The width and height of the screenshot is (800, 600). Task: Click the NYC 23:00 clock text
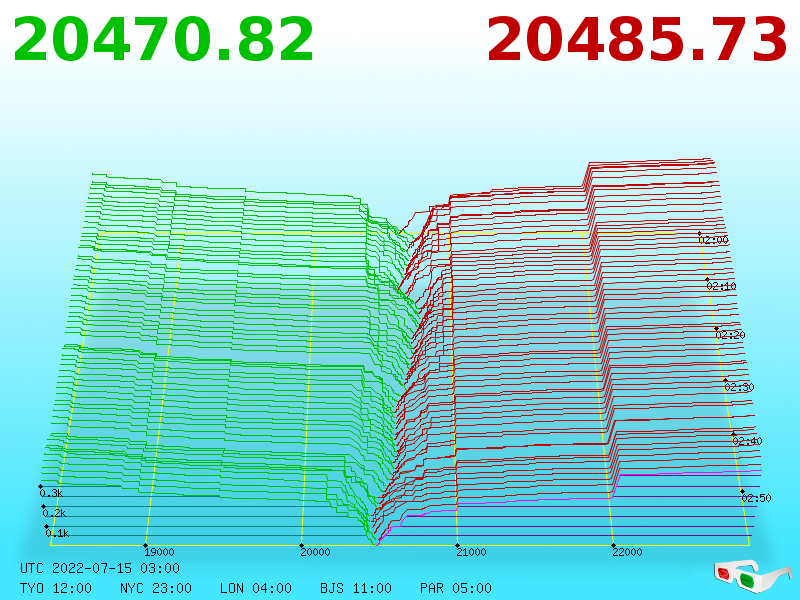tap(156, 588)
